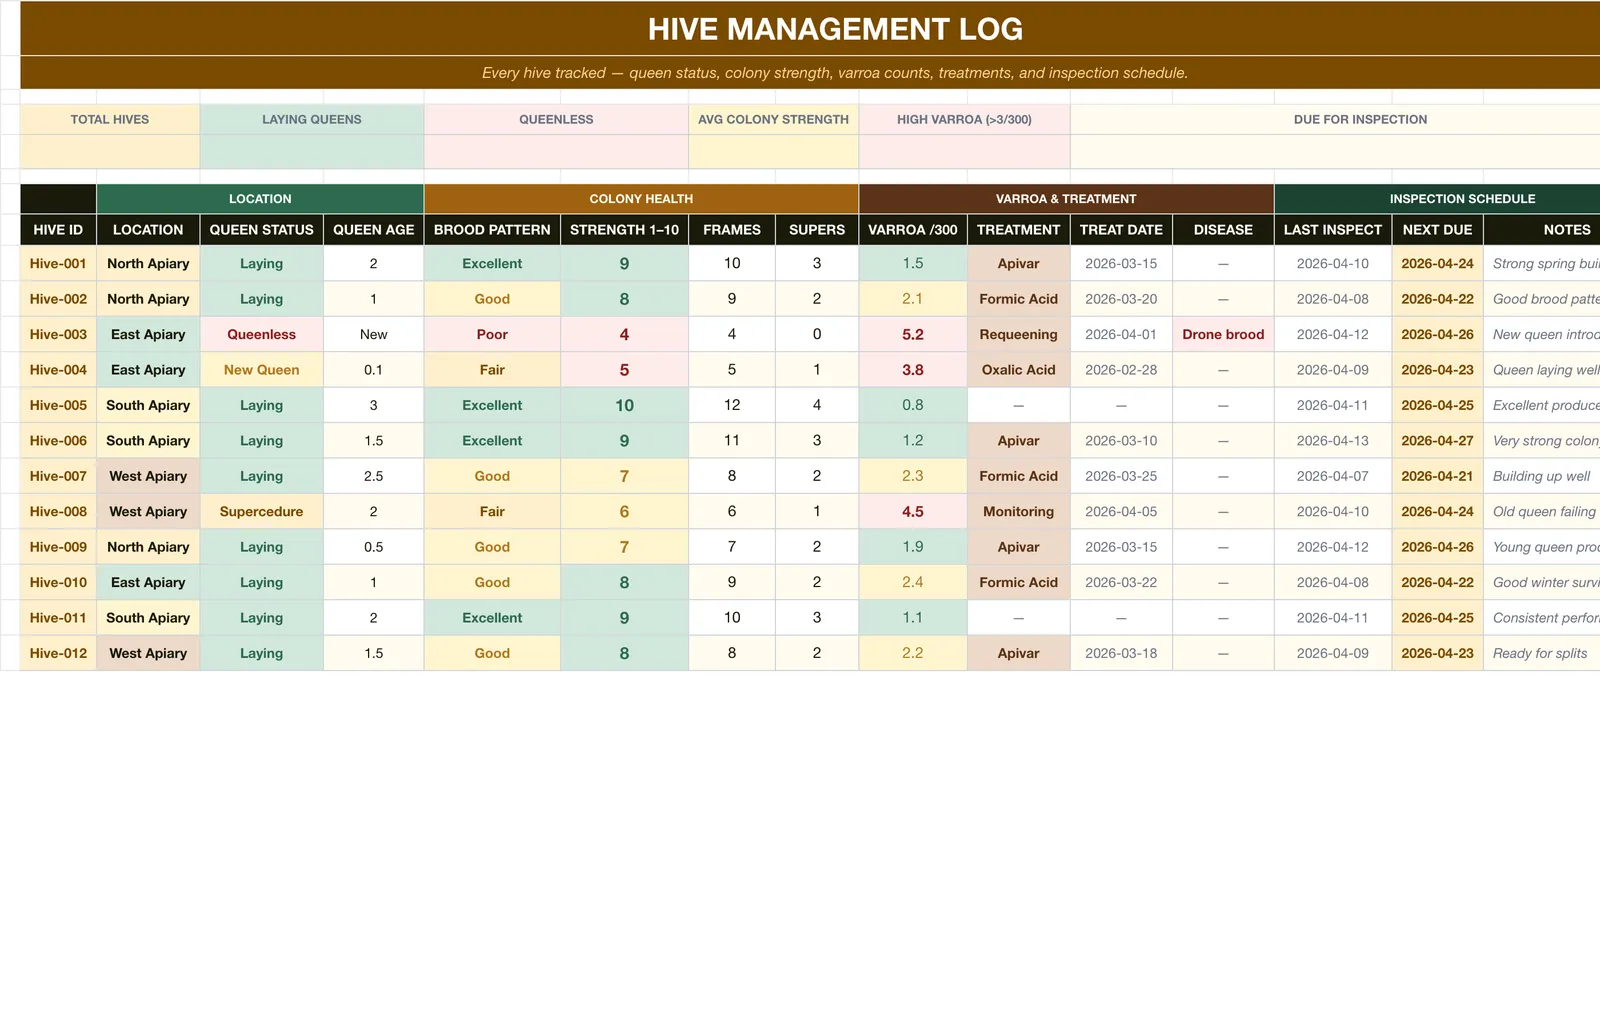Viewport: 1600px width, 1029px height.
Task: Click the HIGH VARROA (>3/300) label
Action: point(964,119)
